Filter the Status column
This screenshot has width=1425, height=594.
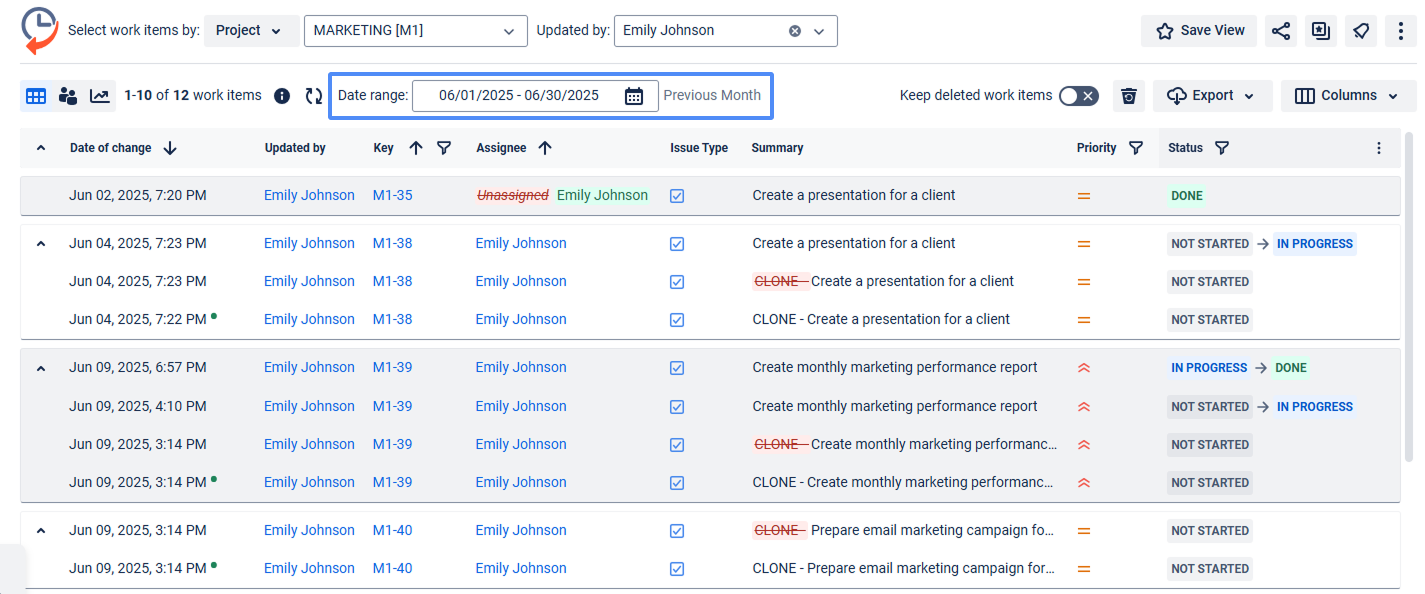(1221, 148)
